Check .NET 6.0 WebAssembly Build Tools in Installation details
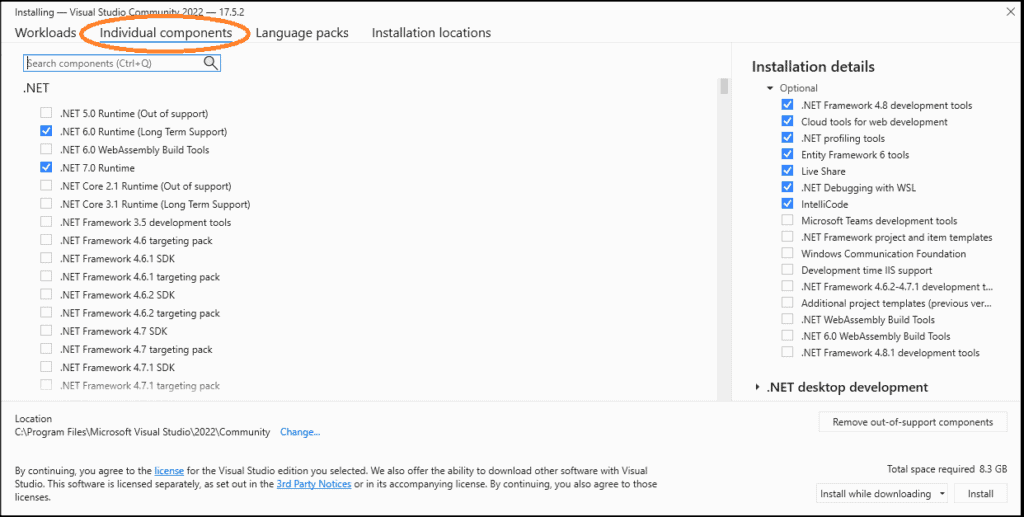Viewport: 1024px width, 517px height. 788,336
